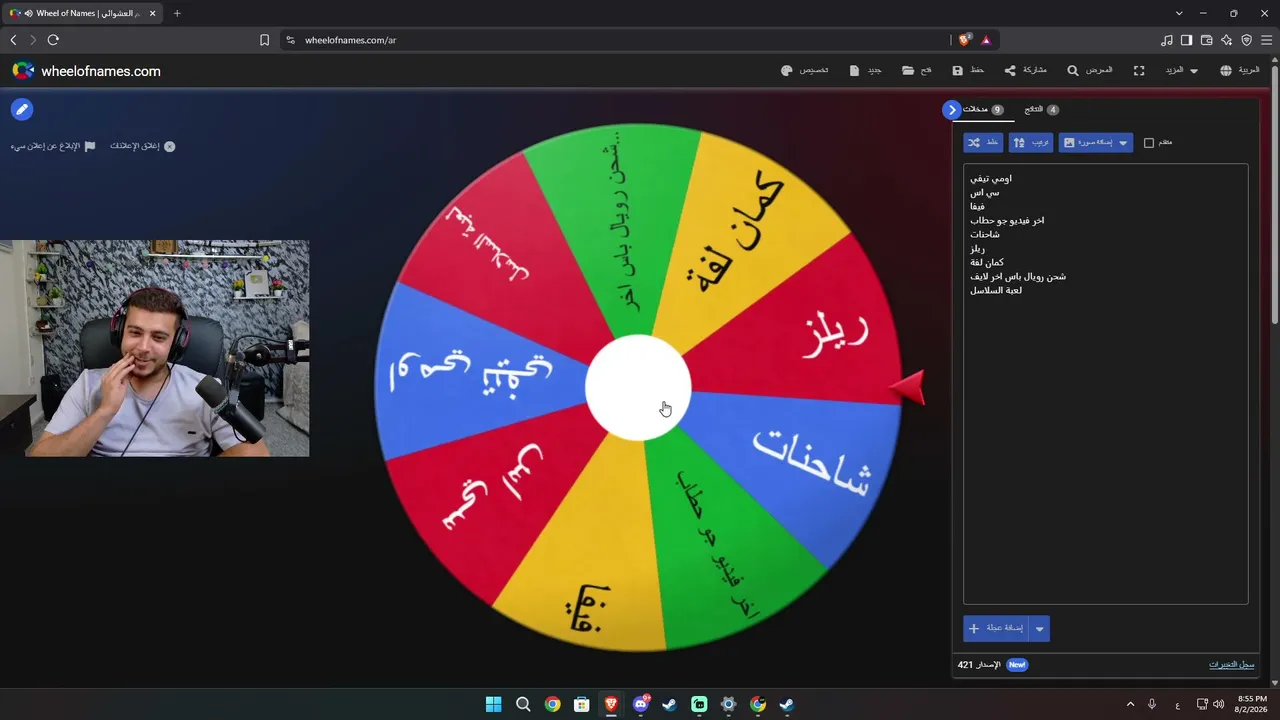Image resolution: width=1280 pixels, height=720 pixels.
Task: Enter fullscreen mode for the wheel
Action: (x=1139, y=71)
